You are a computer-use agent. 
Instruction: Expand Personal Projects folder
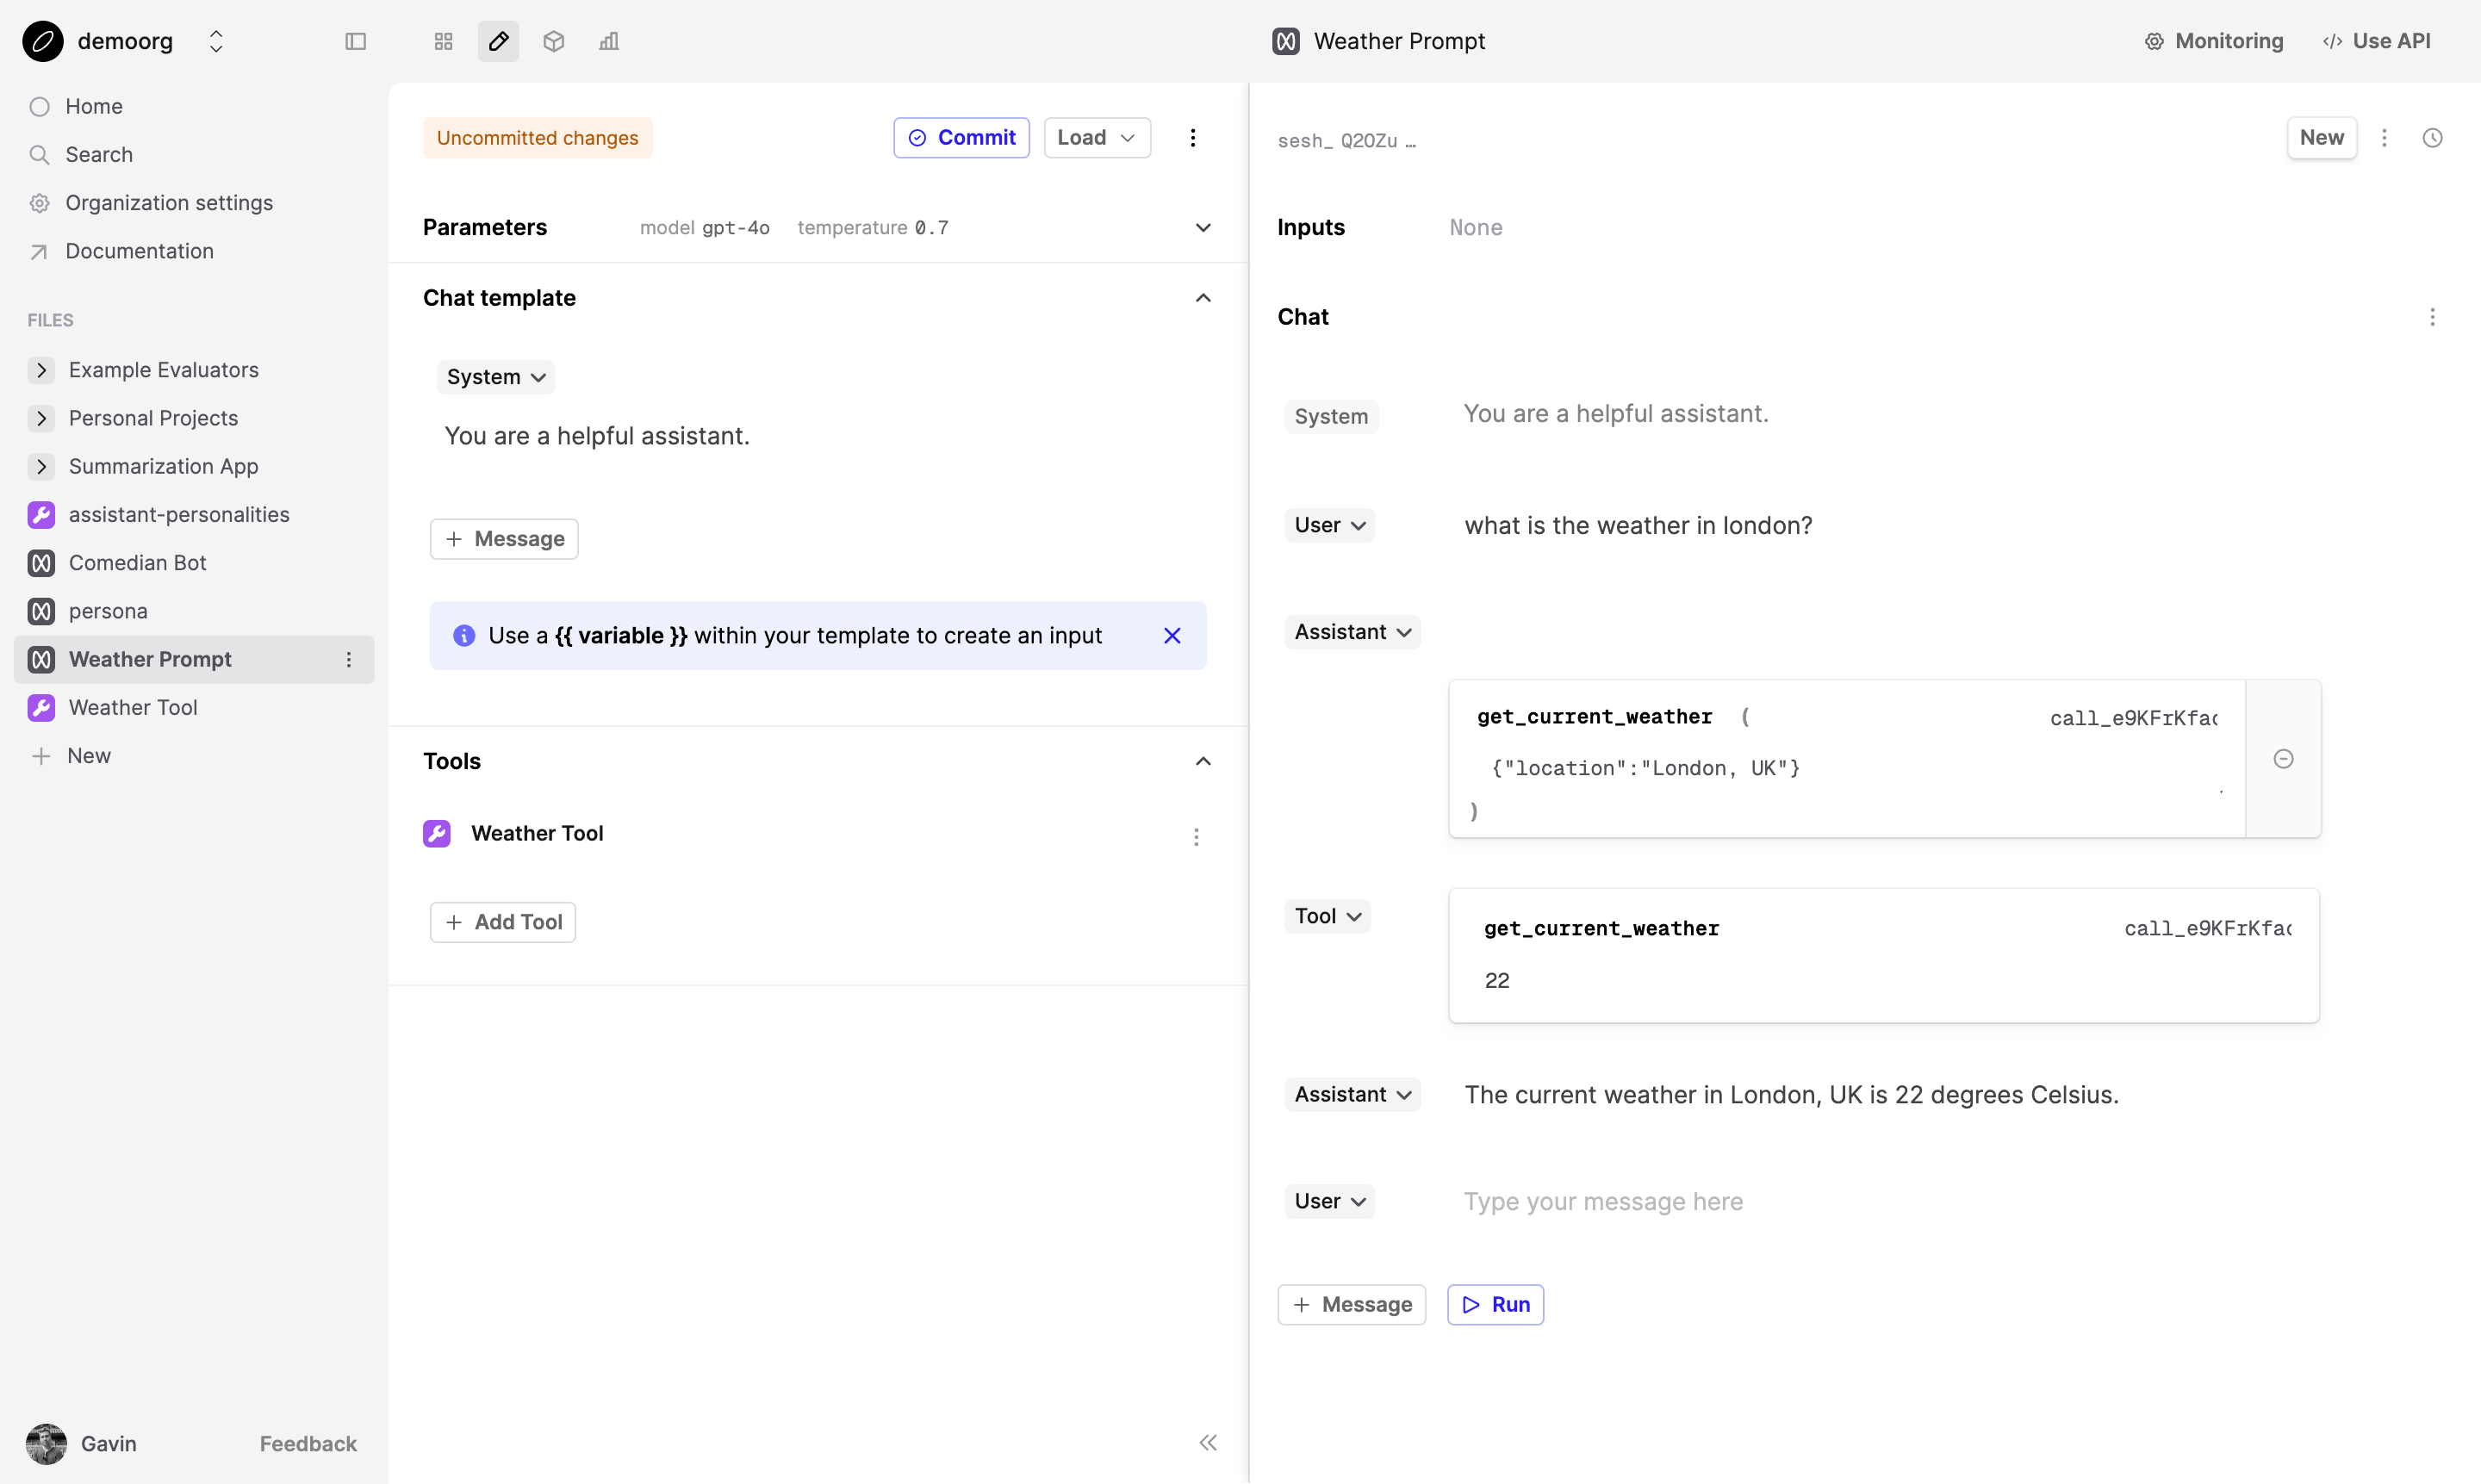(41, 418)
